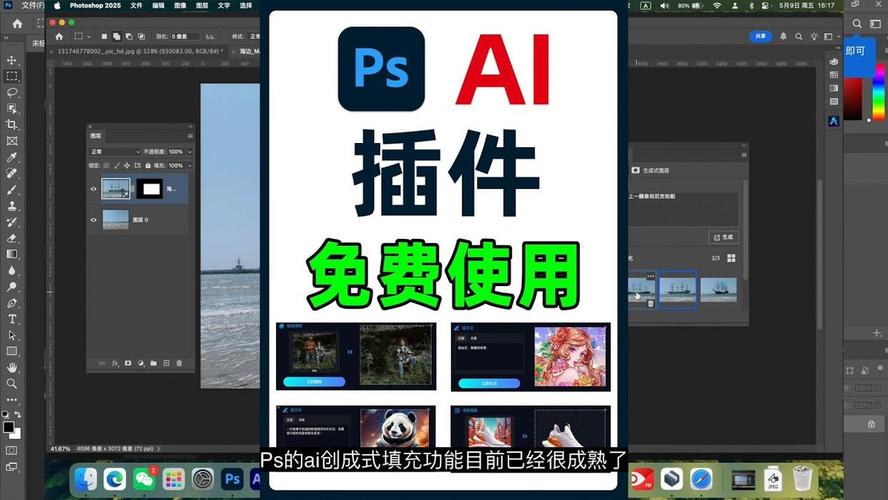Select the white layer mask thumbnail
Image resolution: width=888 pixels, height=500 pixels.
pos(151,189)
